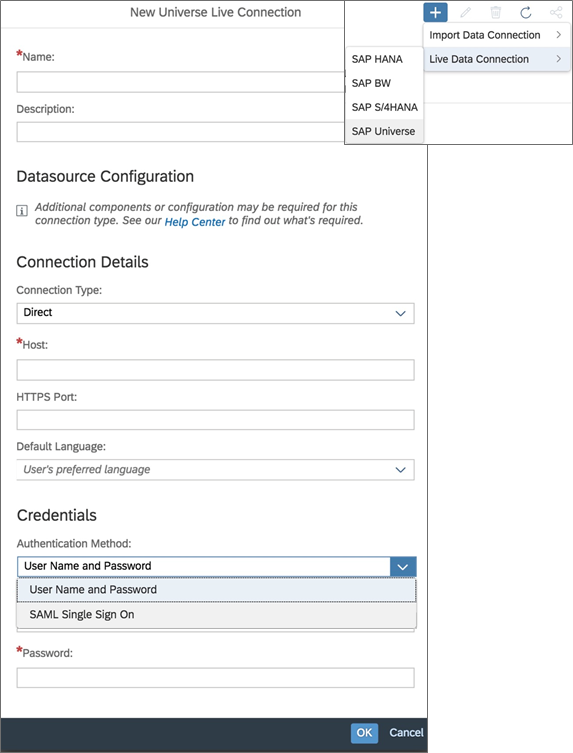Click the refresh connections icon
Screen dimensions: 573x753
click(526, 12)
